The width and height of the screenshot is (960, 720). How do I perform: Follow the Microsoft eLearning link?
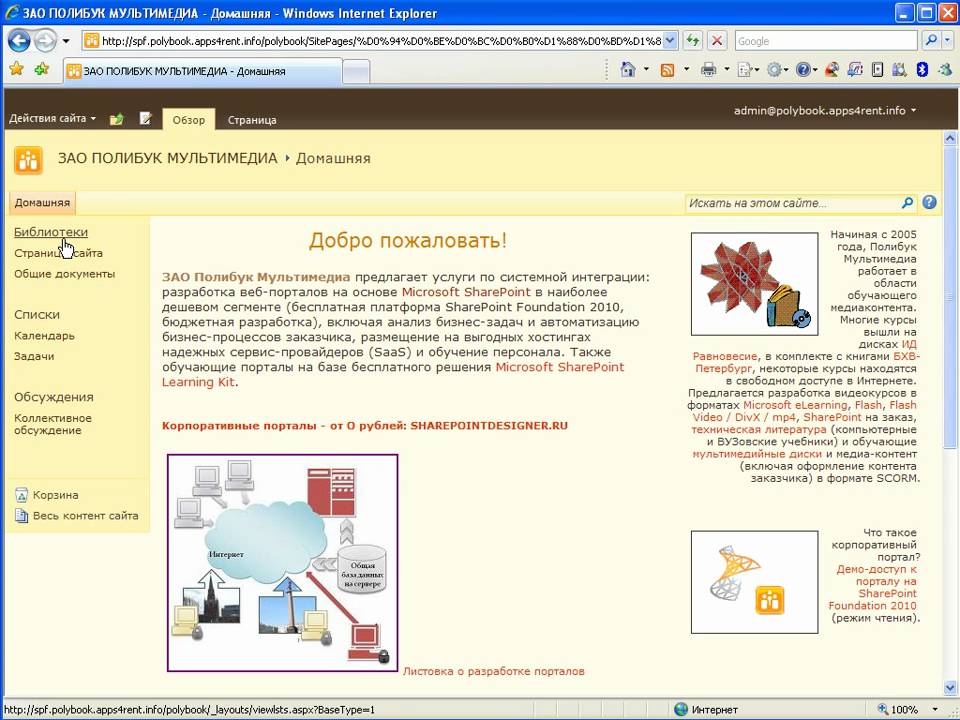[795, 405]
